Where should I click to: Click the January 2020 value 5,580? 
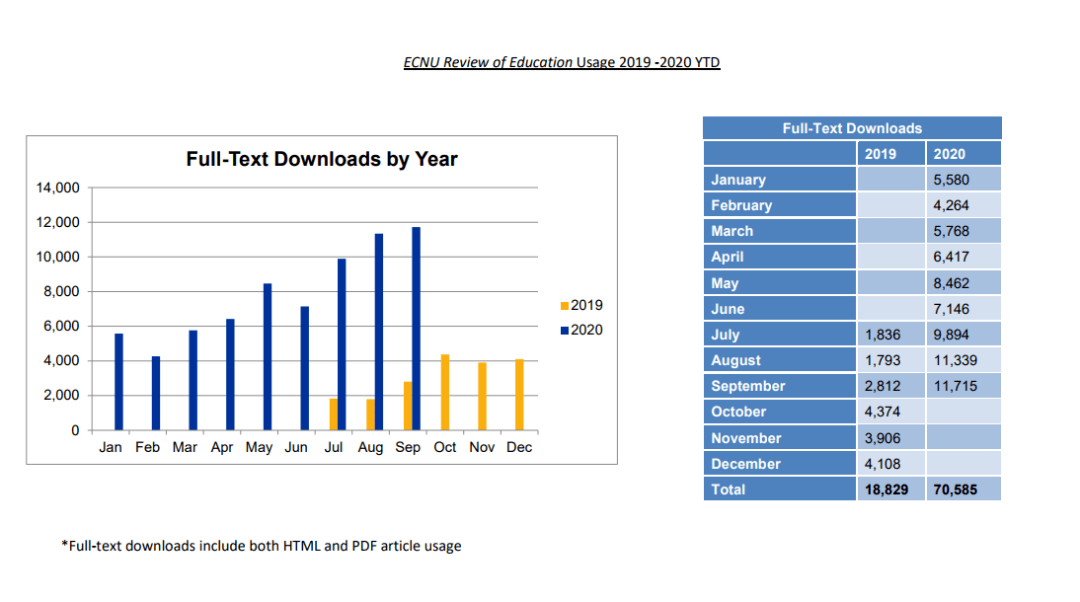951,180
